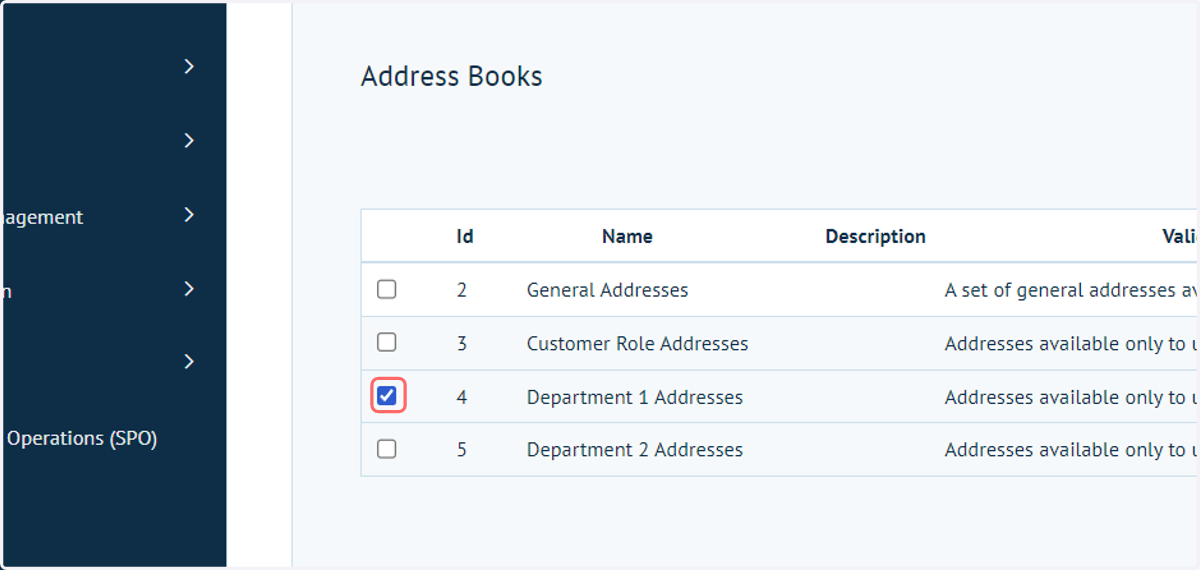This screenshot has width=1200, height=570.
Task: Select the 'Department 1 Addresses' name cell
Action: 634,397
